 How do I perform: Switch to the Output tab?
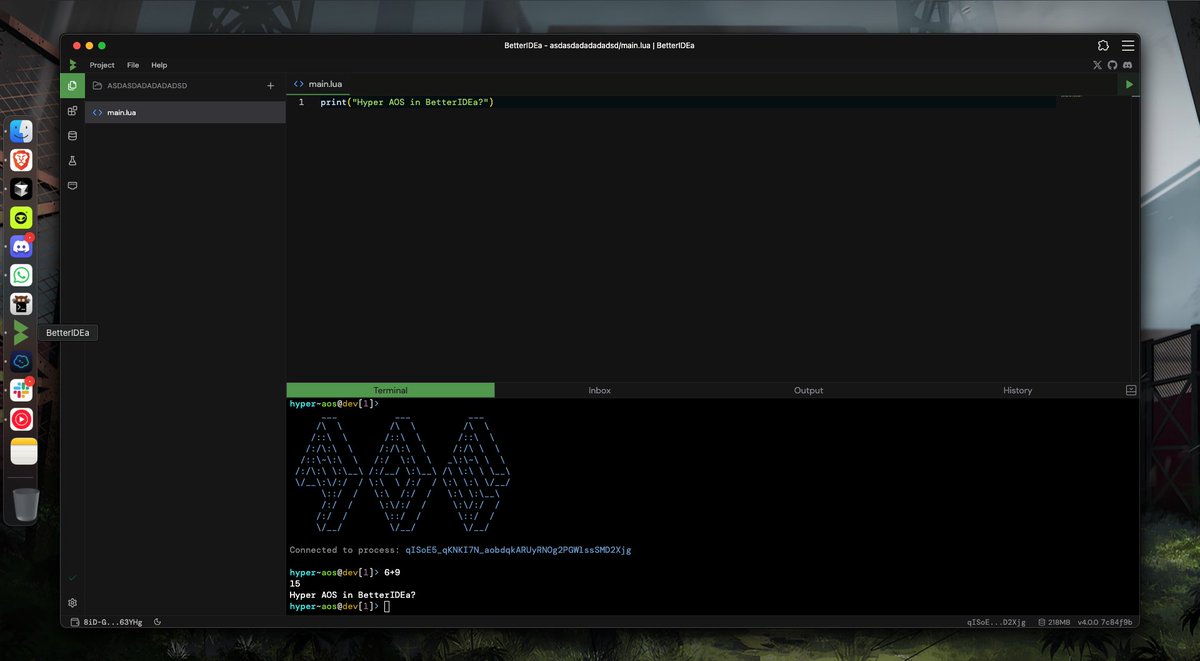pyautogui.click(x=808, y=390)
